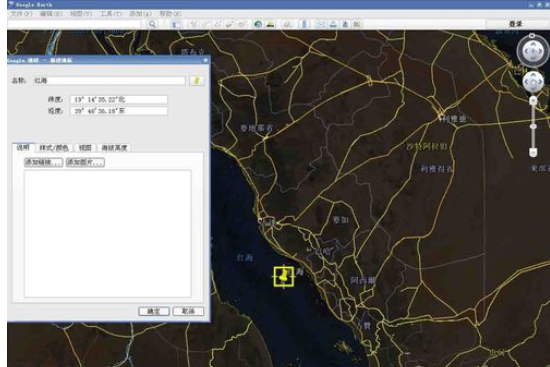Click the 添加链接 button
Image resolution: width=550 pixels, height=367 pixels.
click(43, 162)
